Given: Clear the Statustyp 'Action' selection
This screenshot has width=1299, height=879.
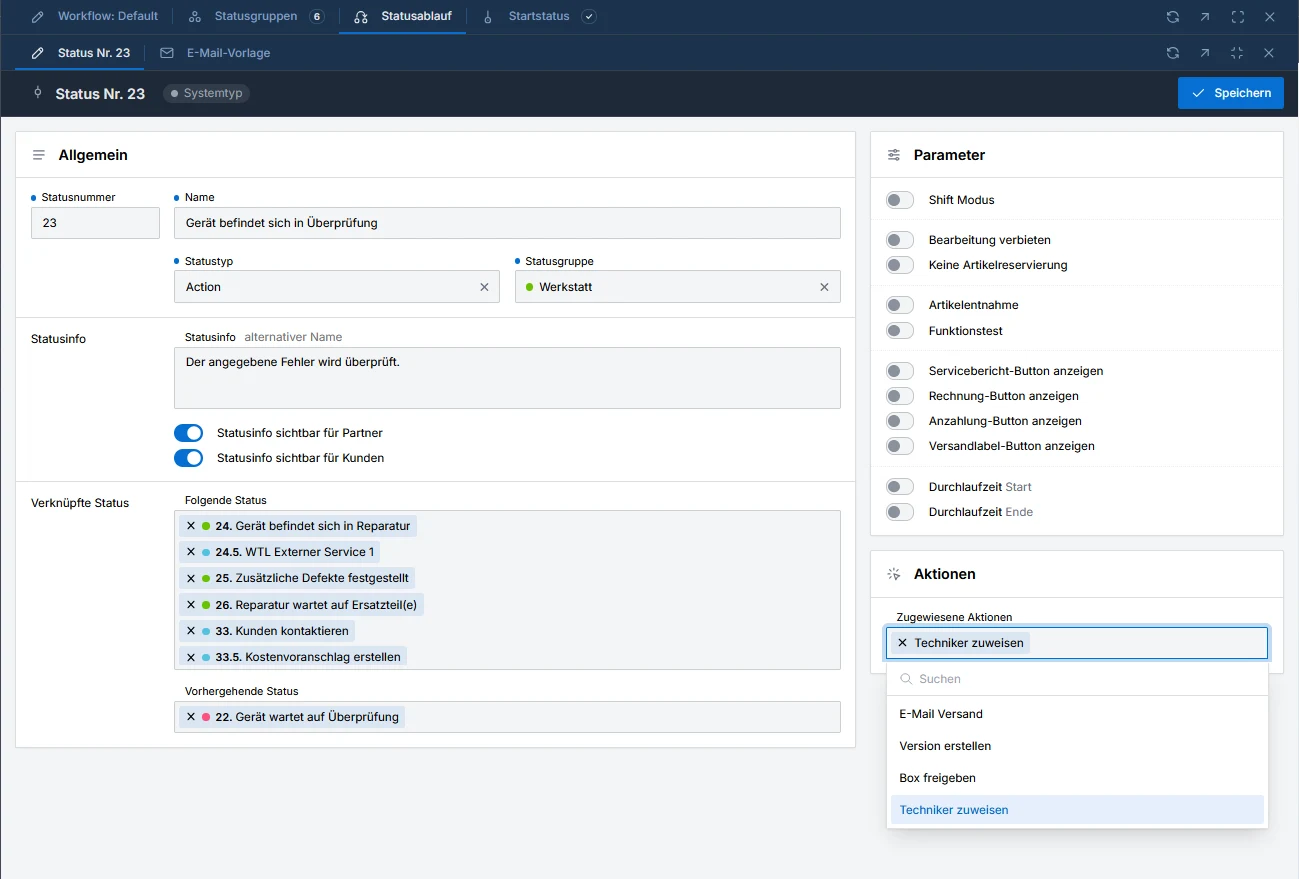Looking at the screenshot, I should (x=484, y=287).
